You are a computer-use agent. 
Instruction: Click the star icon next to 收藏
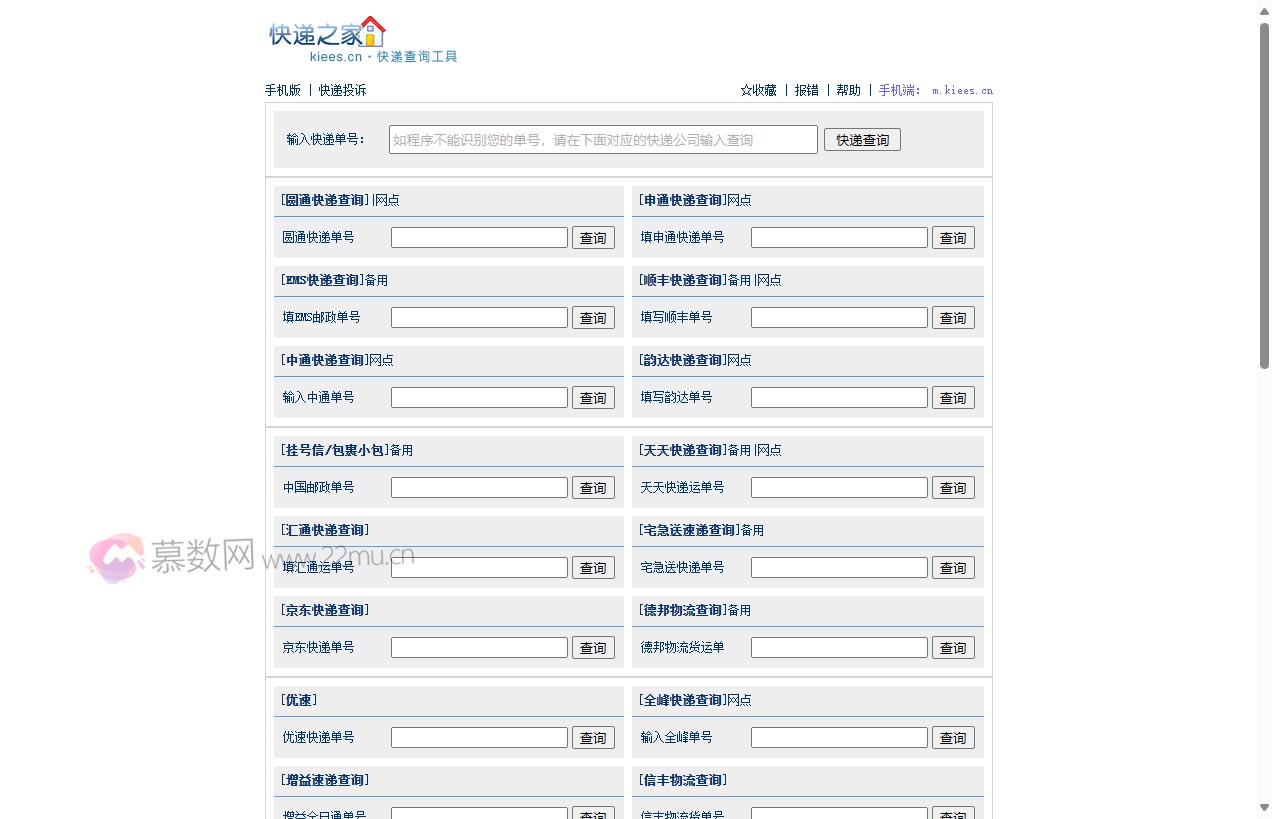744,90
